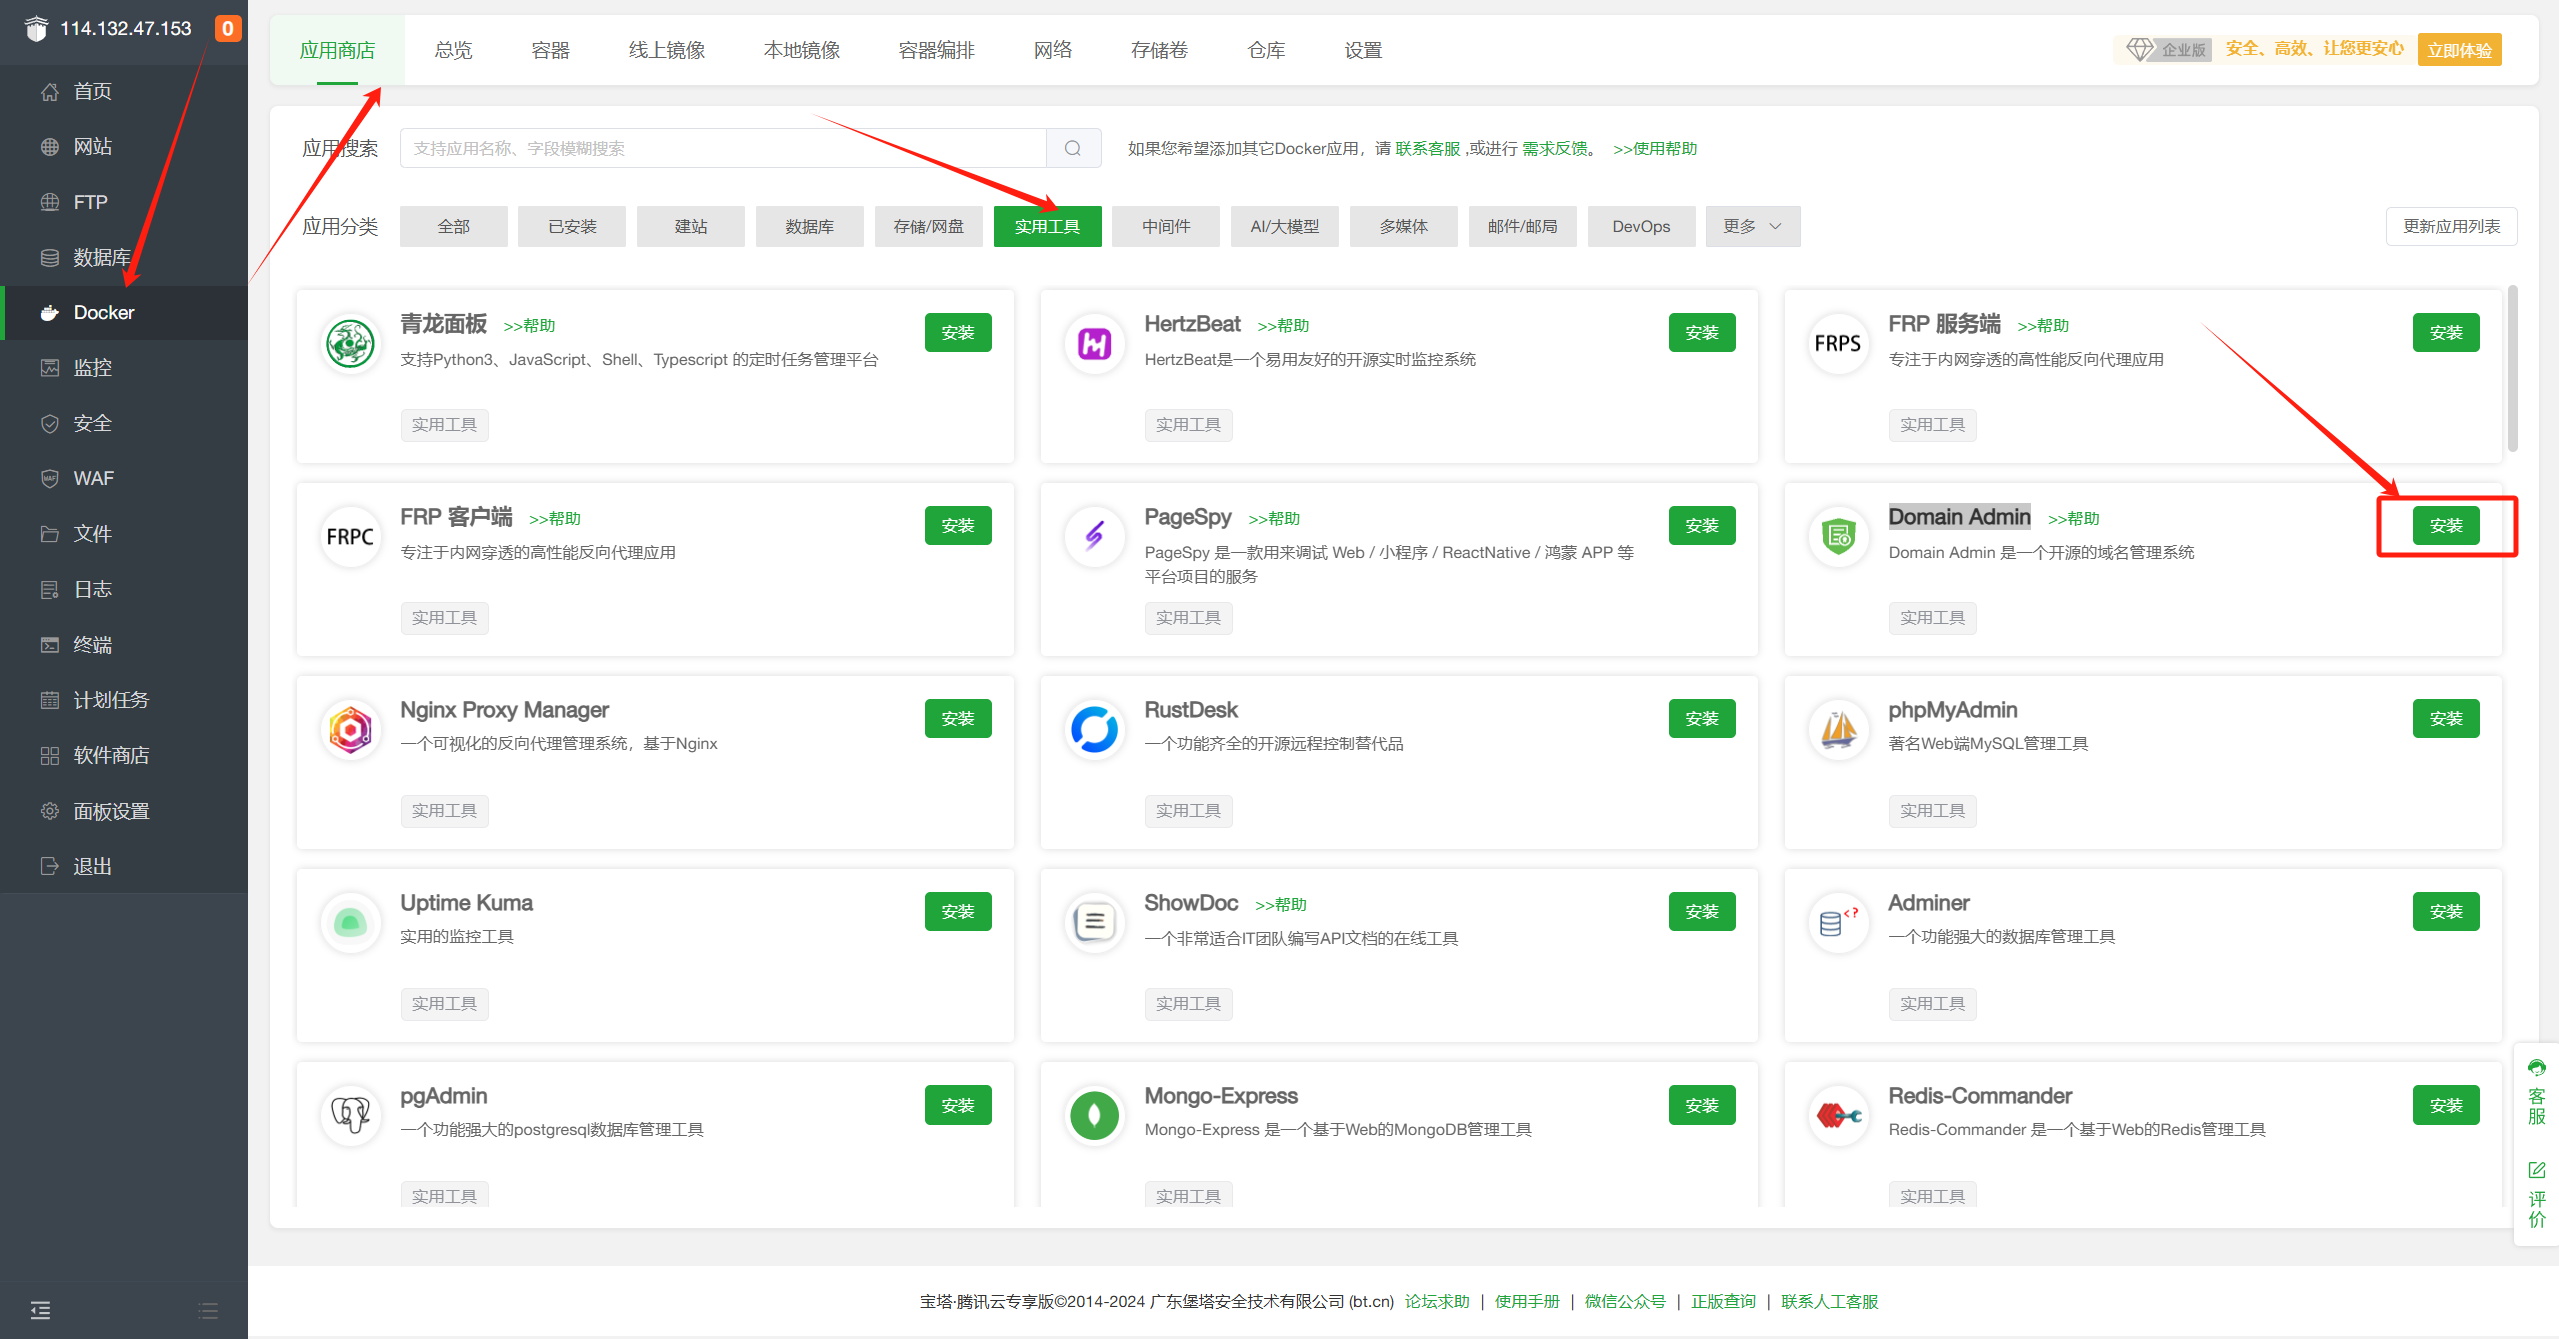This screenshot has width=2559, height=1339.
Task: Click the HertzBeat app logo
Action: 1095,344
